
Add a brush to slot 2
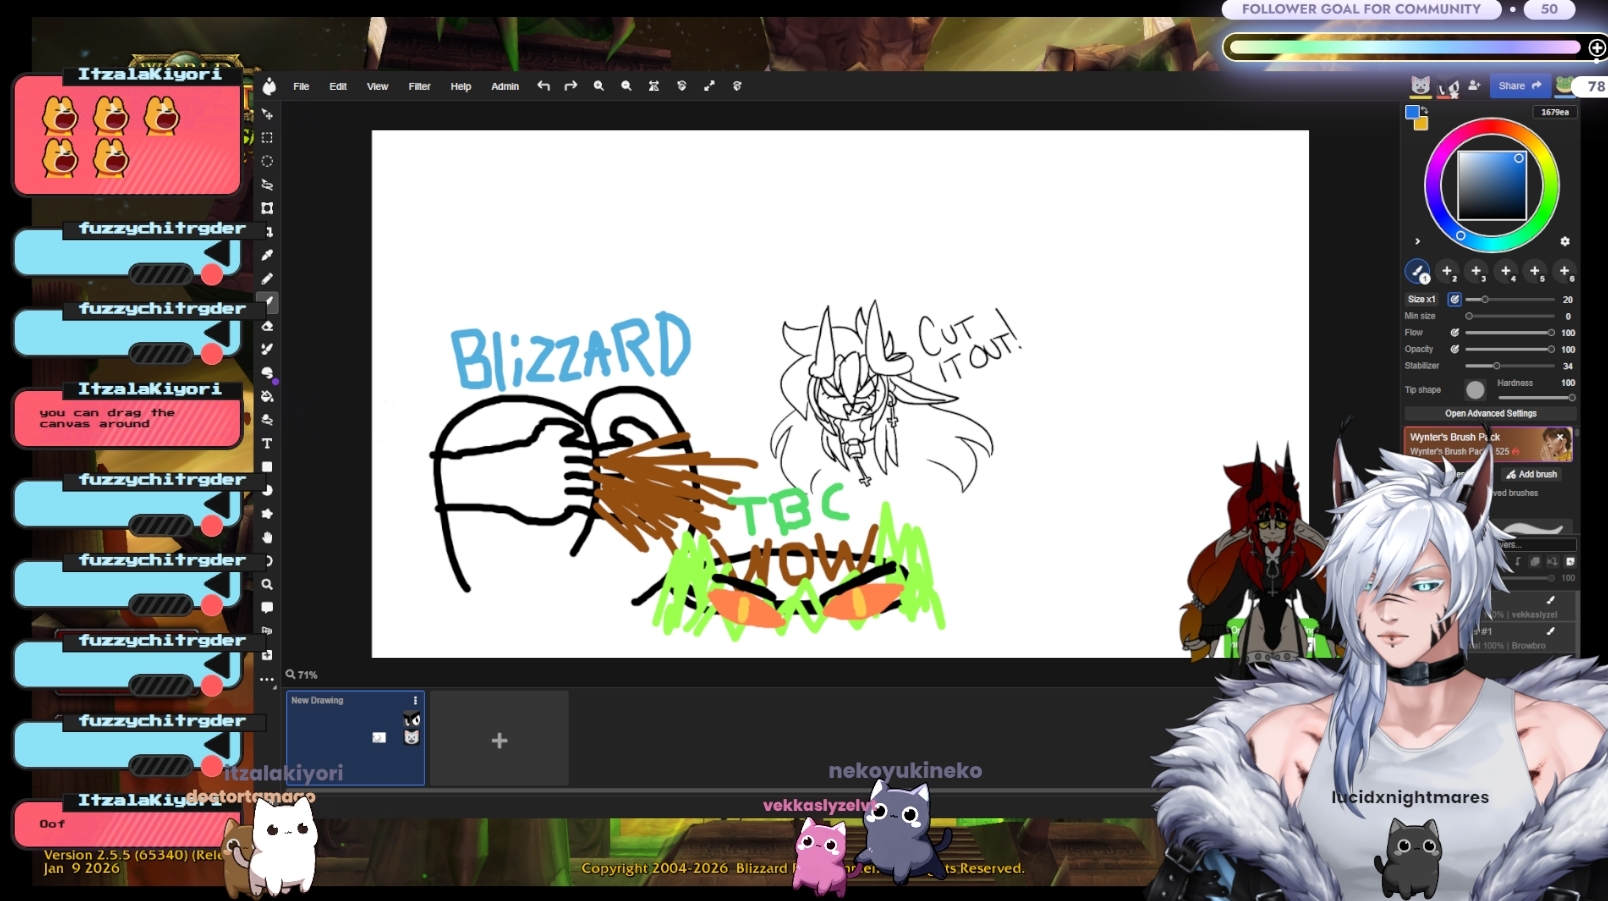pyautogui.click(x=1447, y=271)
